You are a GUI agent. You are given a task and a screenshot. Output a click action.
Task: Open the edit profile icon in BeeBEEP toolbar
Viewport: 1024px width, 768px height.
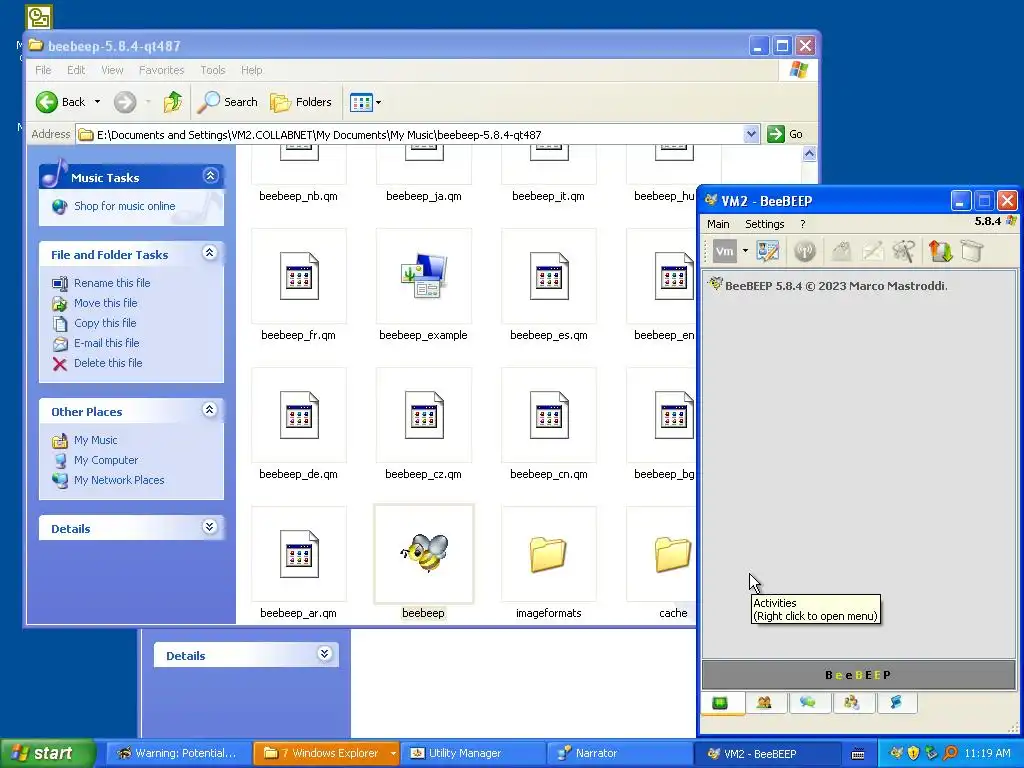point(767,251)
